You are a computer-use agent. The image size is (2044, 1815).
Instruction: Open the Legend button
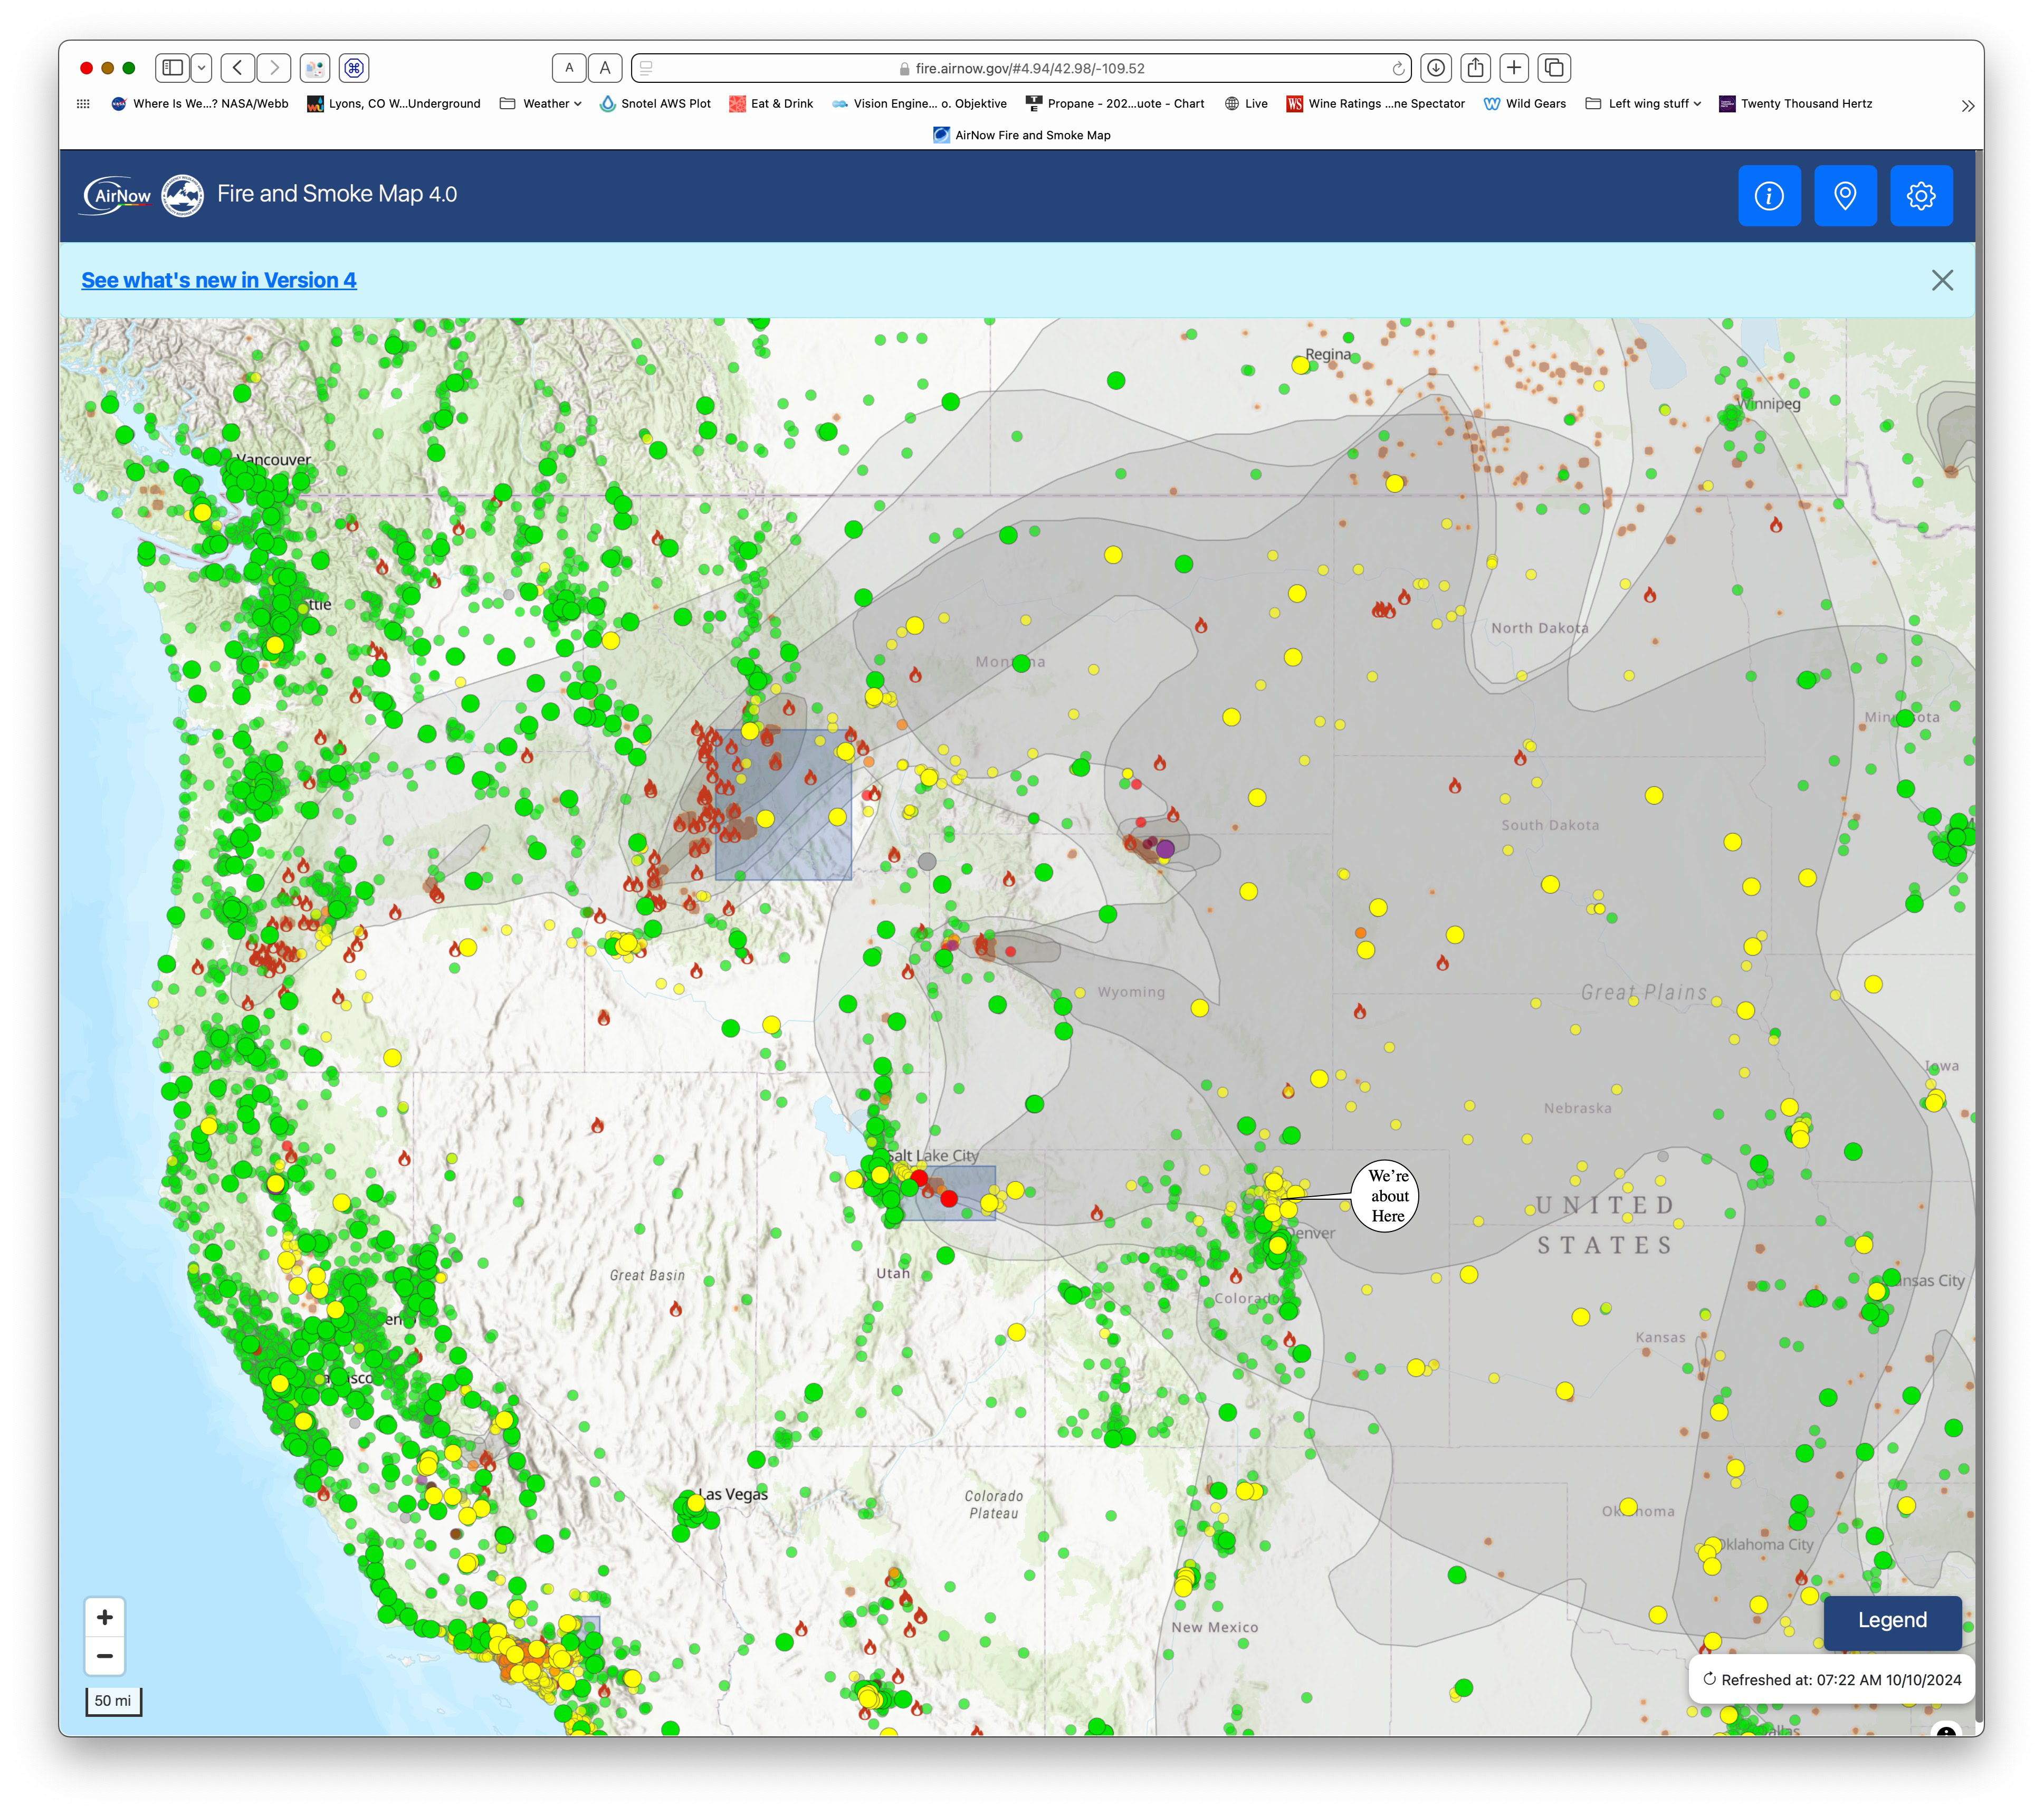(x=1891, y=1620)
